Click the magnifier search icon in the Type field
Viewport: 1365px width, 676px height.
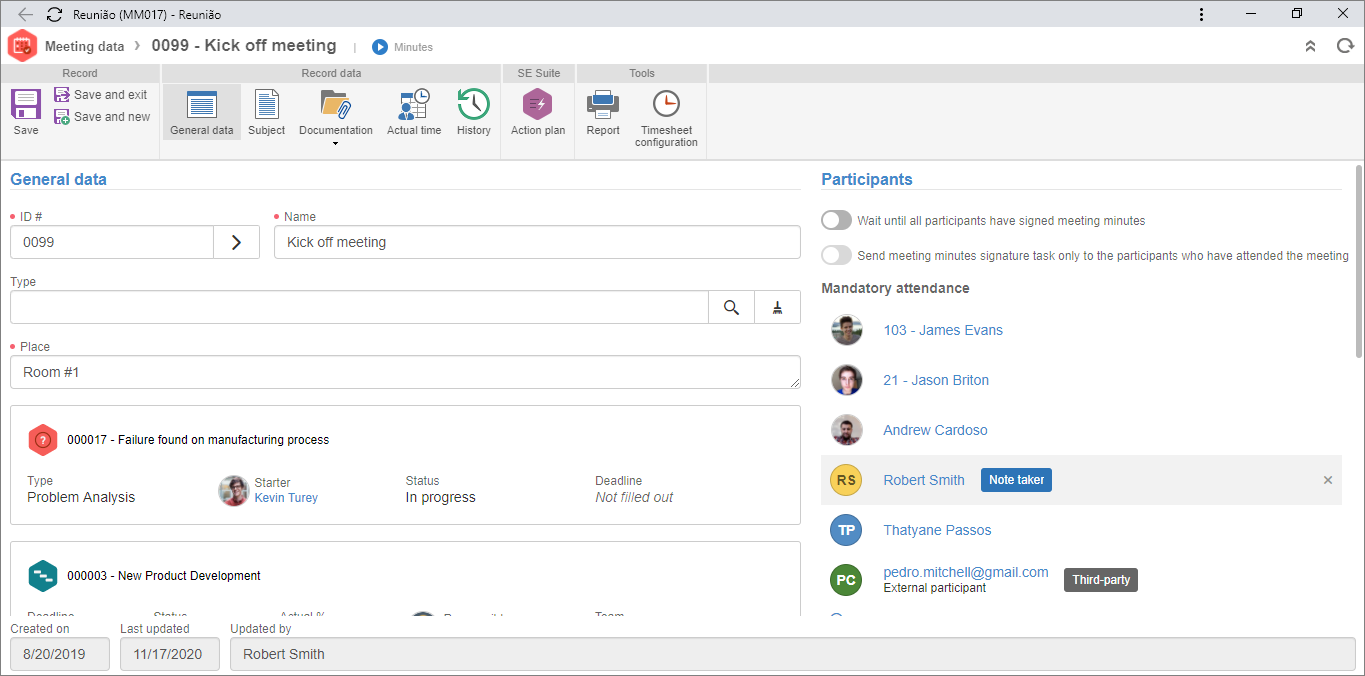tap(731, 308)
